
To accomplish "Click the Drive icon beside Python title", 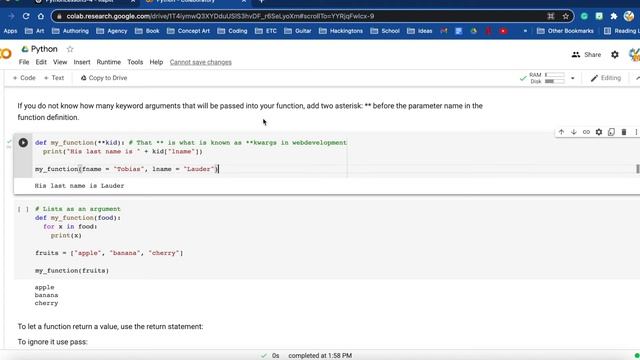I will 25,49.
